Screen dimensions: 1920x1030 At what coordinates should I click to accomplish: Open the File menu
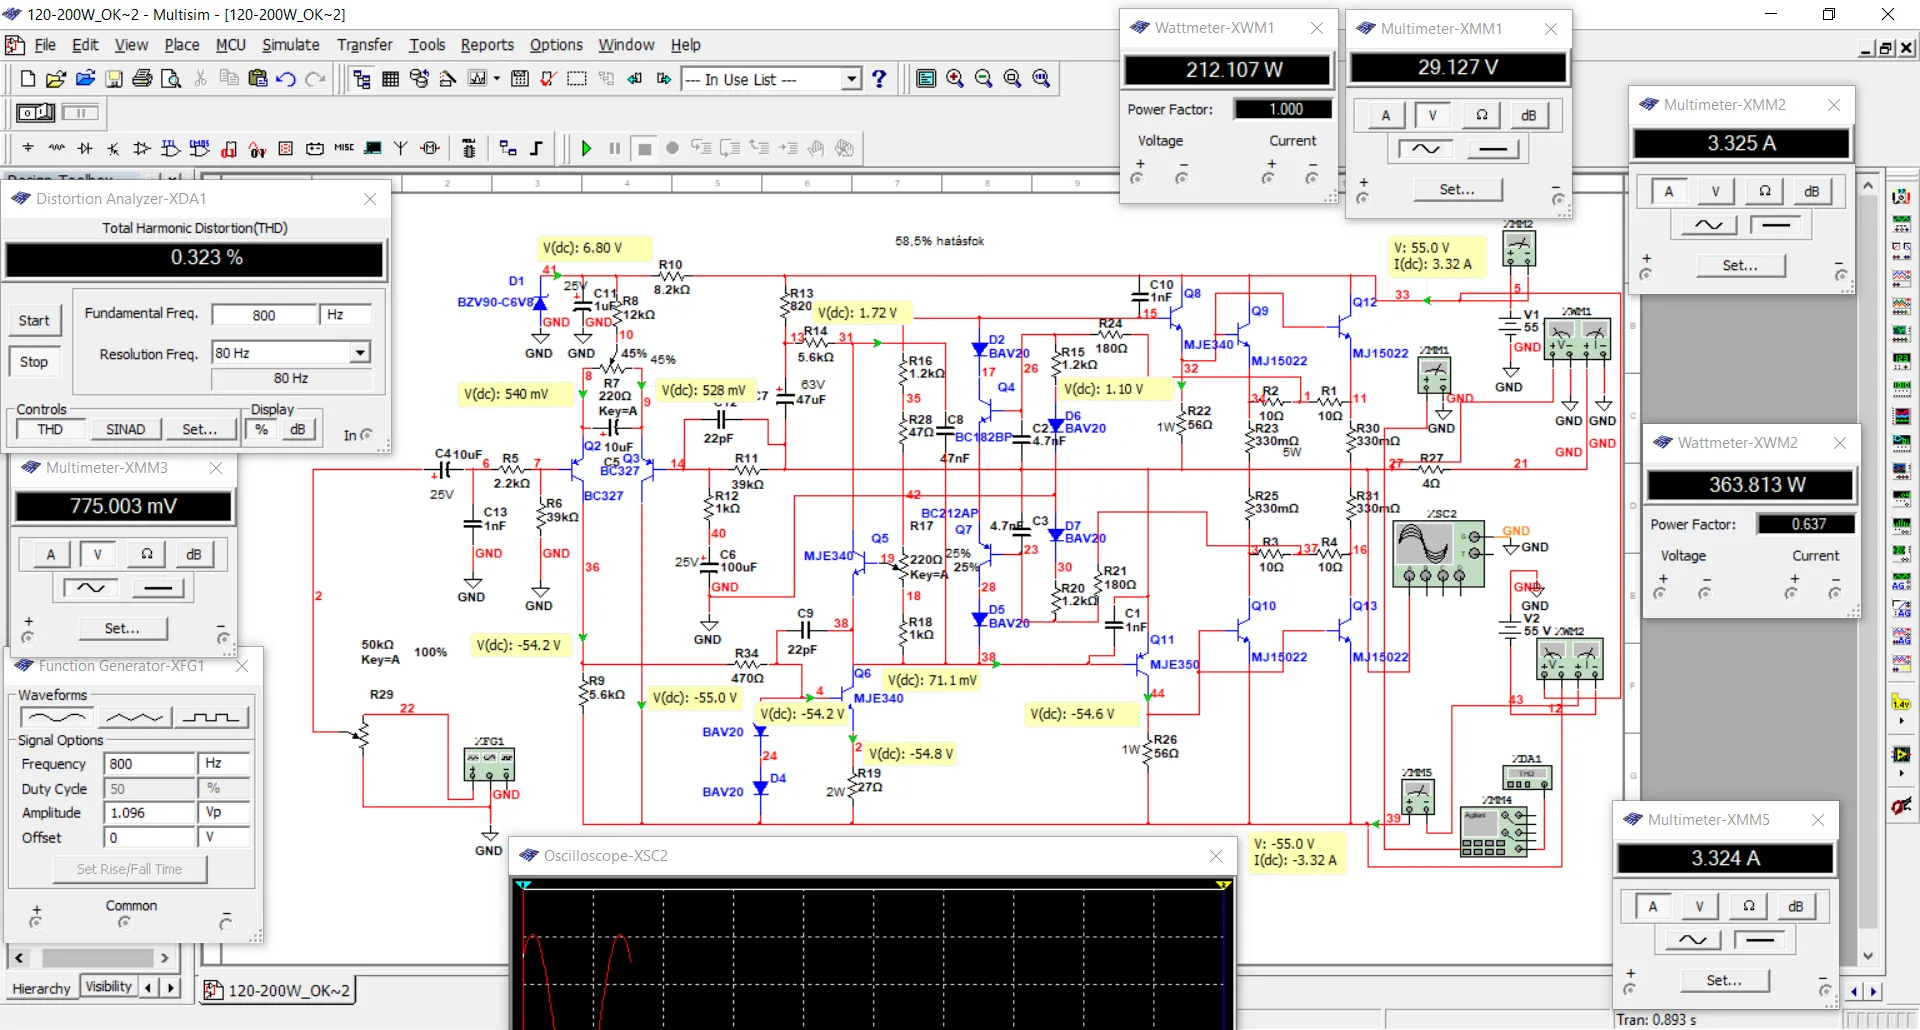pyautogui.click(x=45, y=45)
